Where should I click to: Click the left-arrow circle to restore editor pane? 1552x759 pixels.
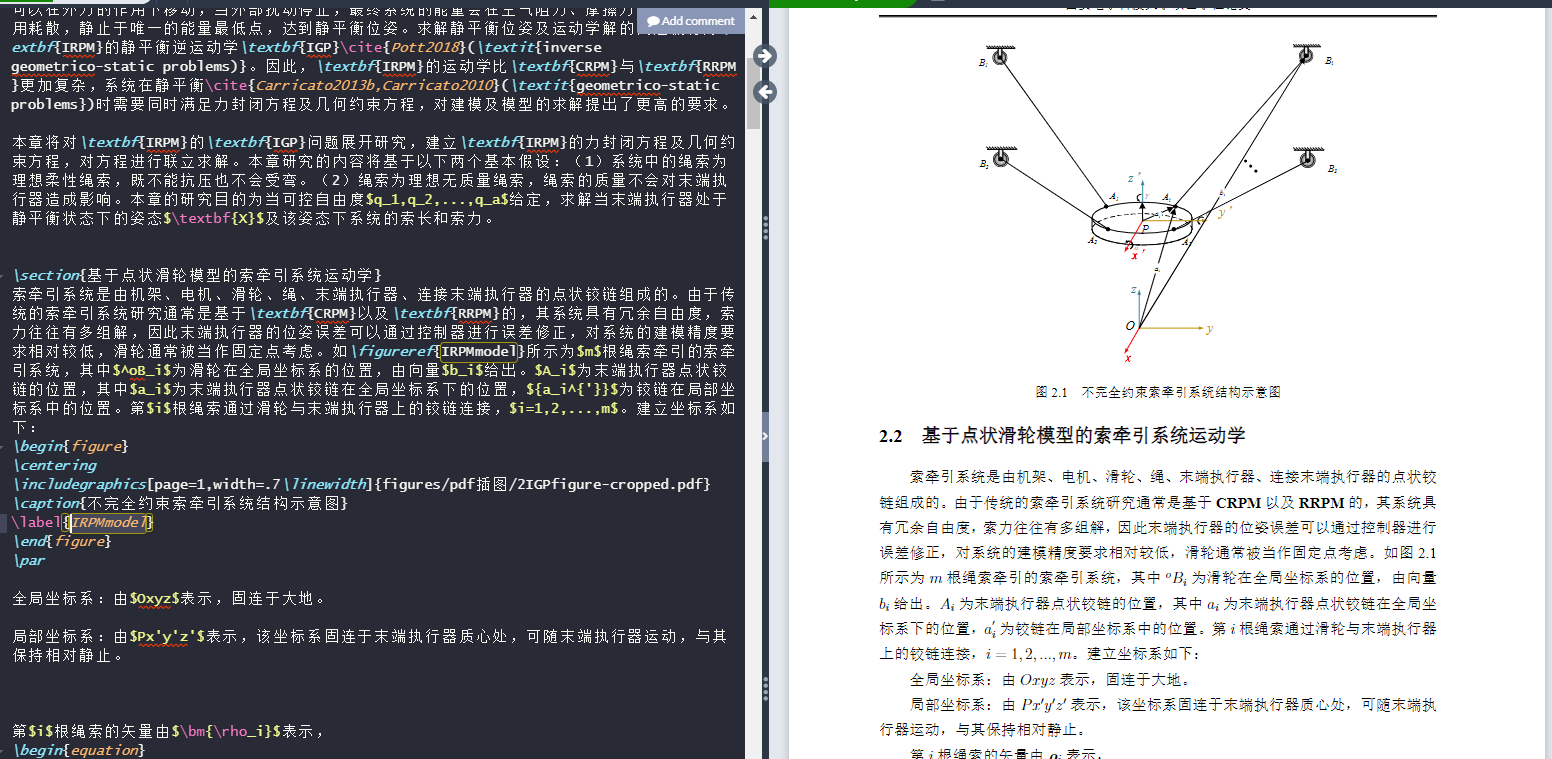[764, 92]
